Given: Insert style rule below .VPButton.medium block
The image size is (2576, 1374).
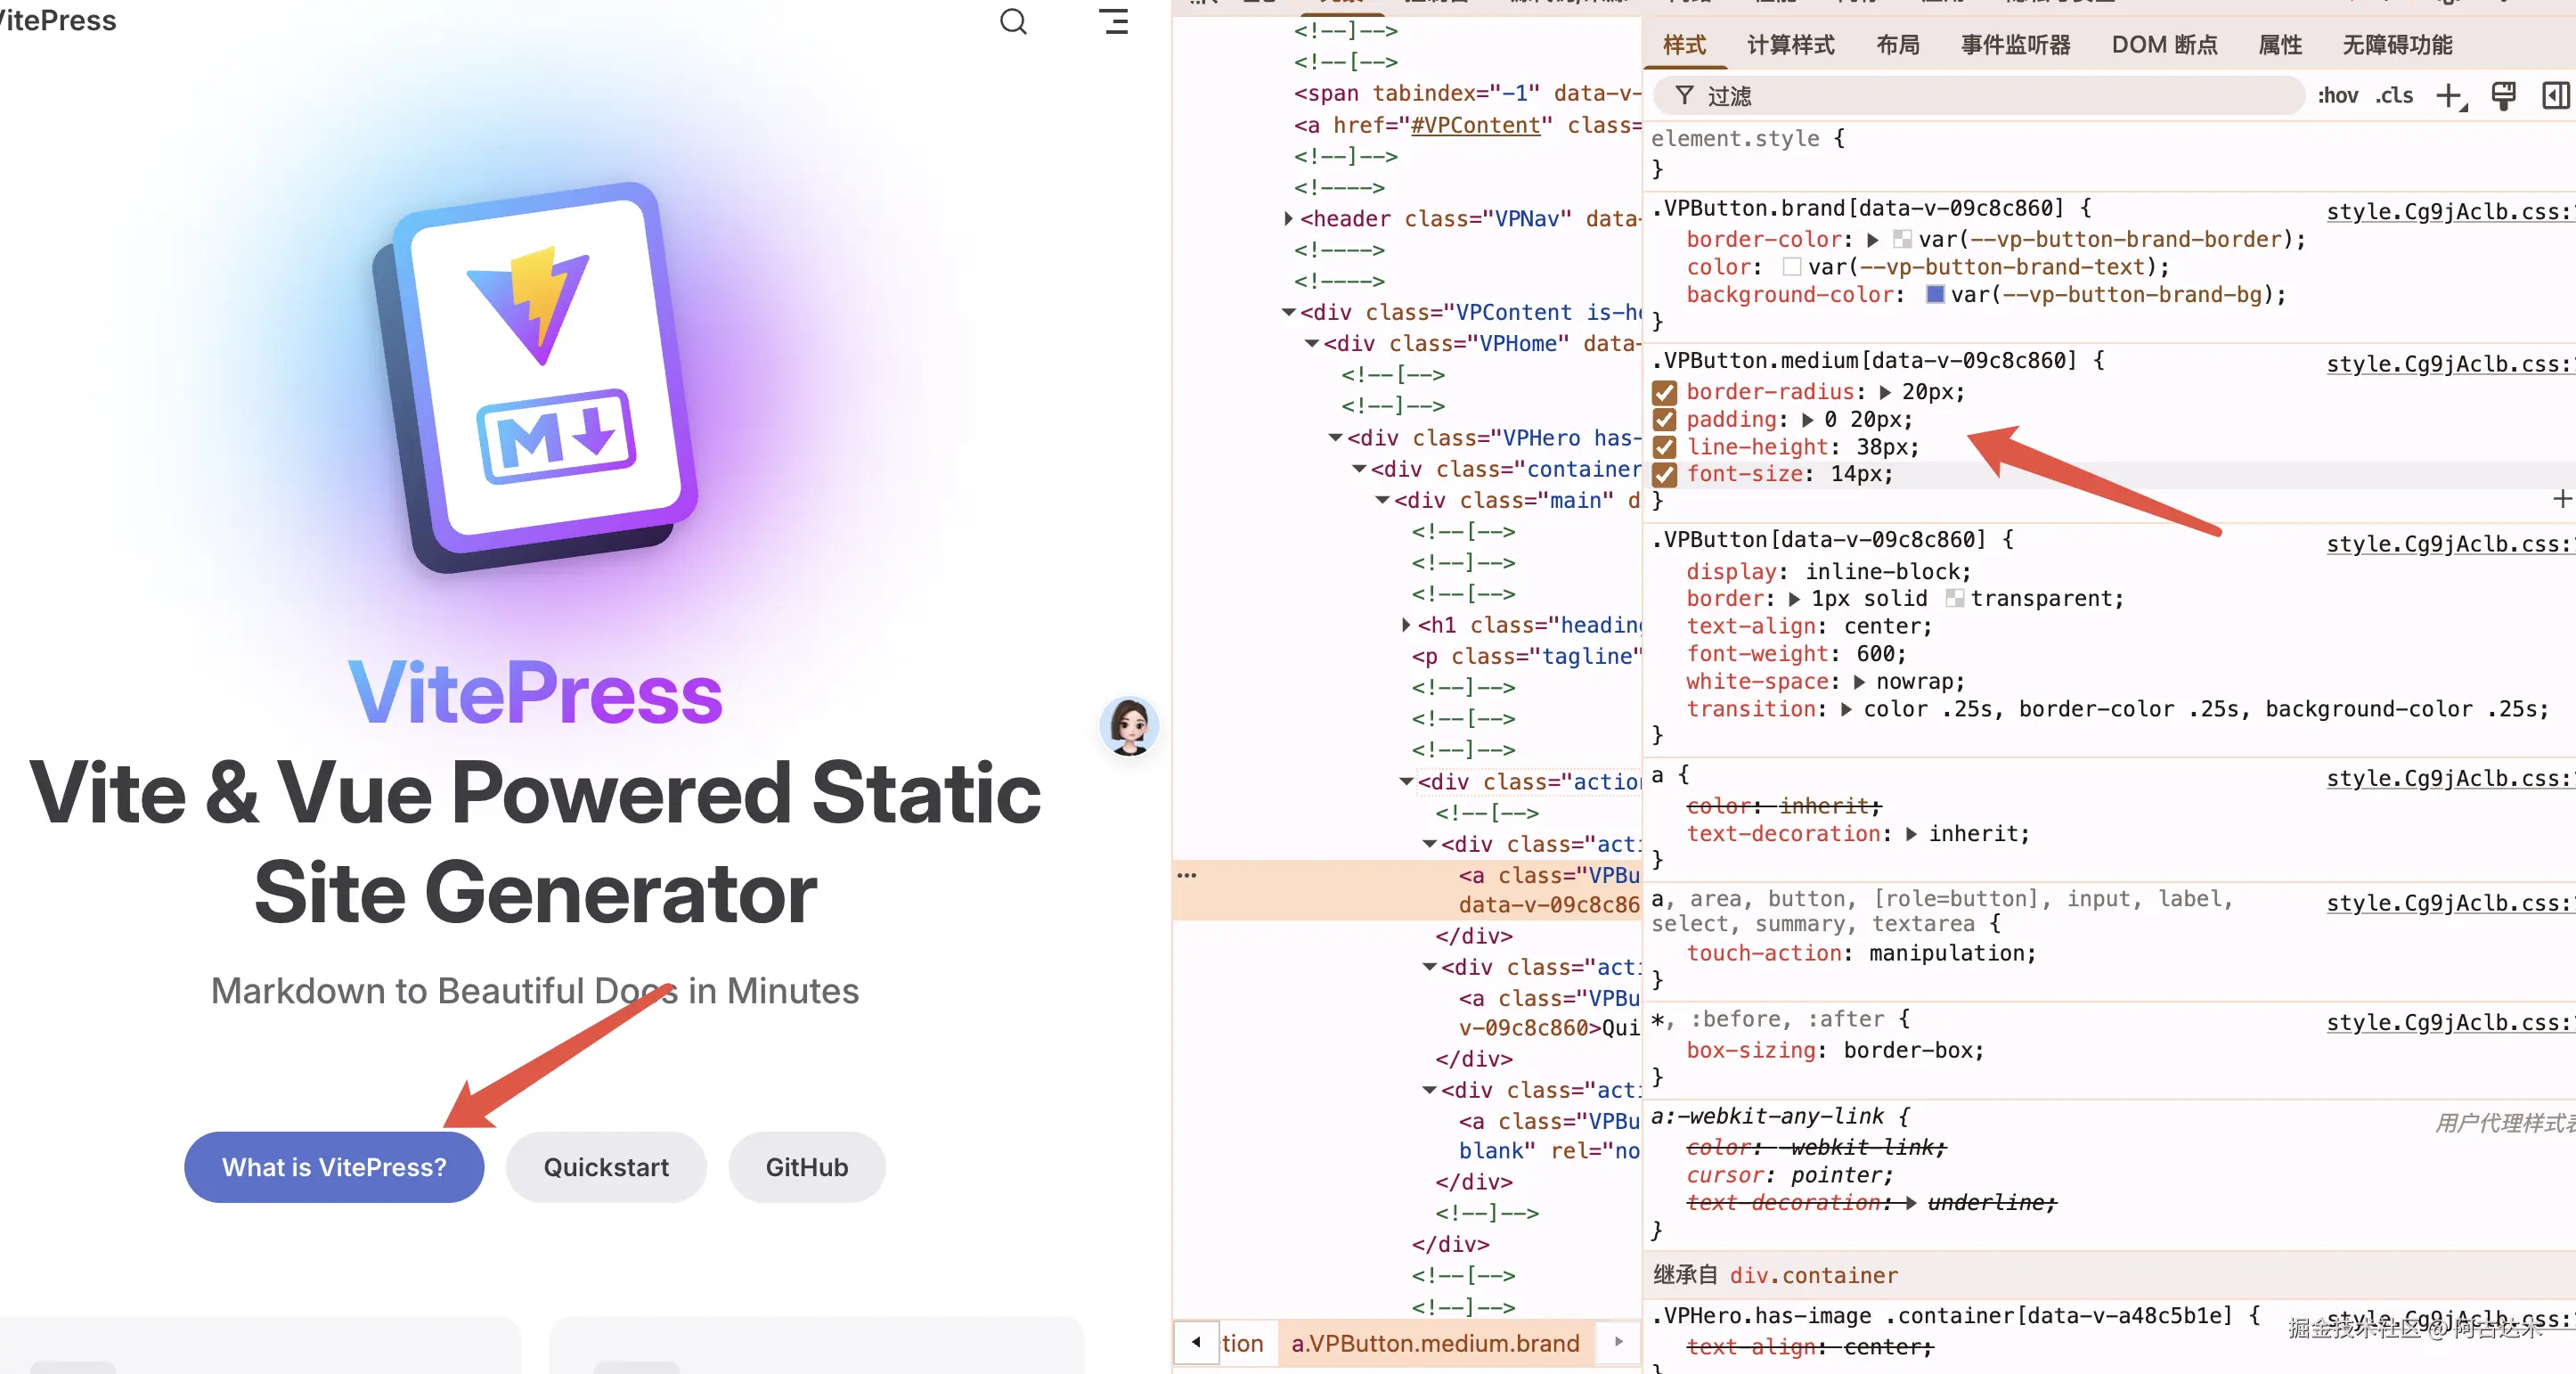Looking at the screenshot, I should tap(2562, 498).
